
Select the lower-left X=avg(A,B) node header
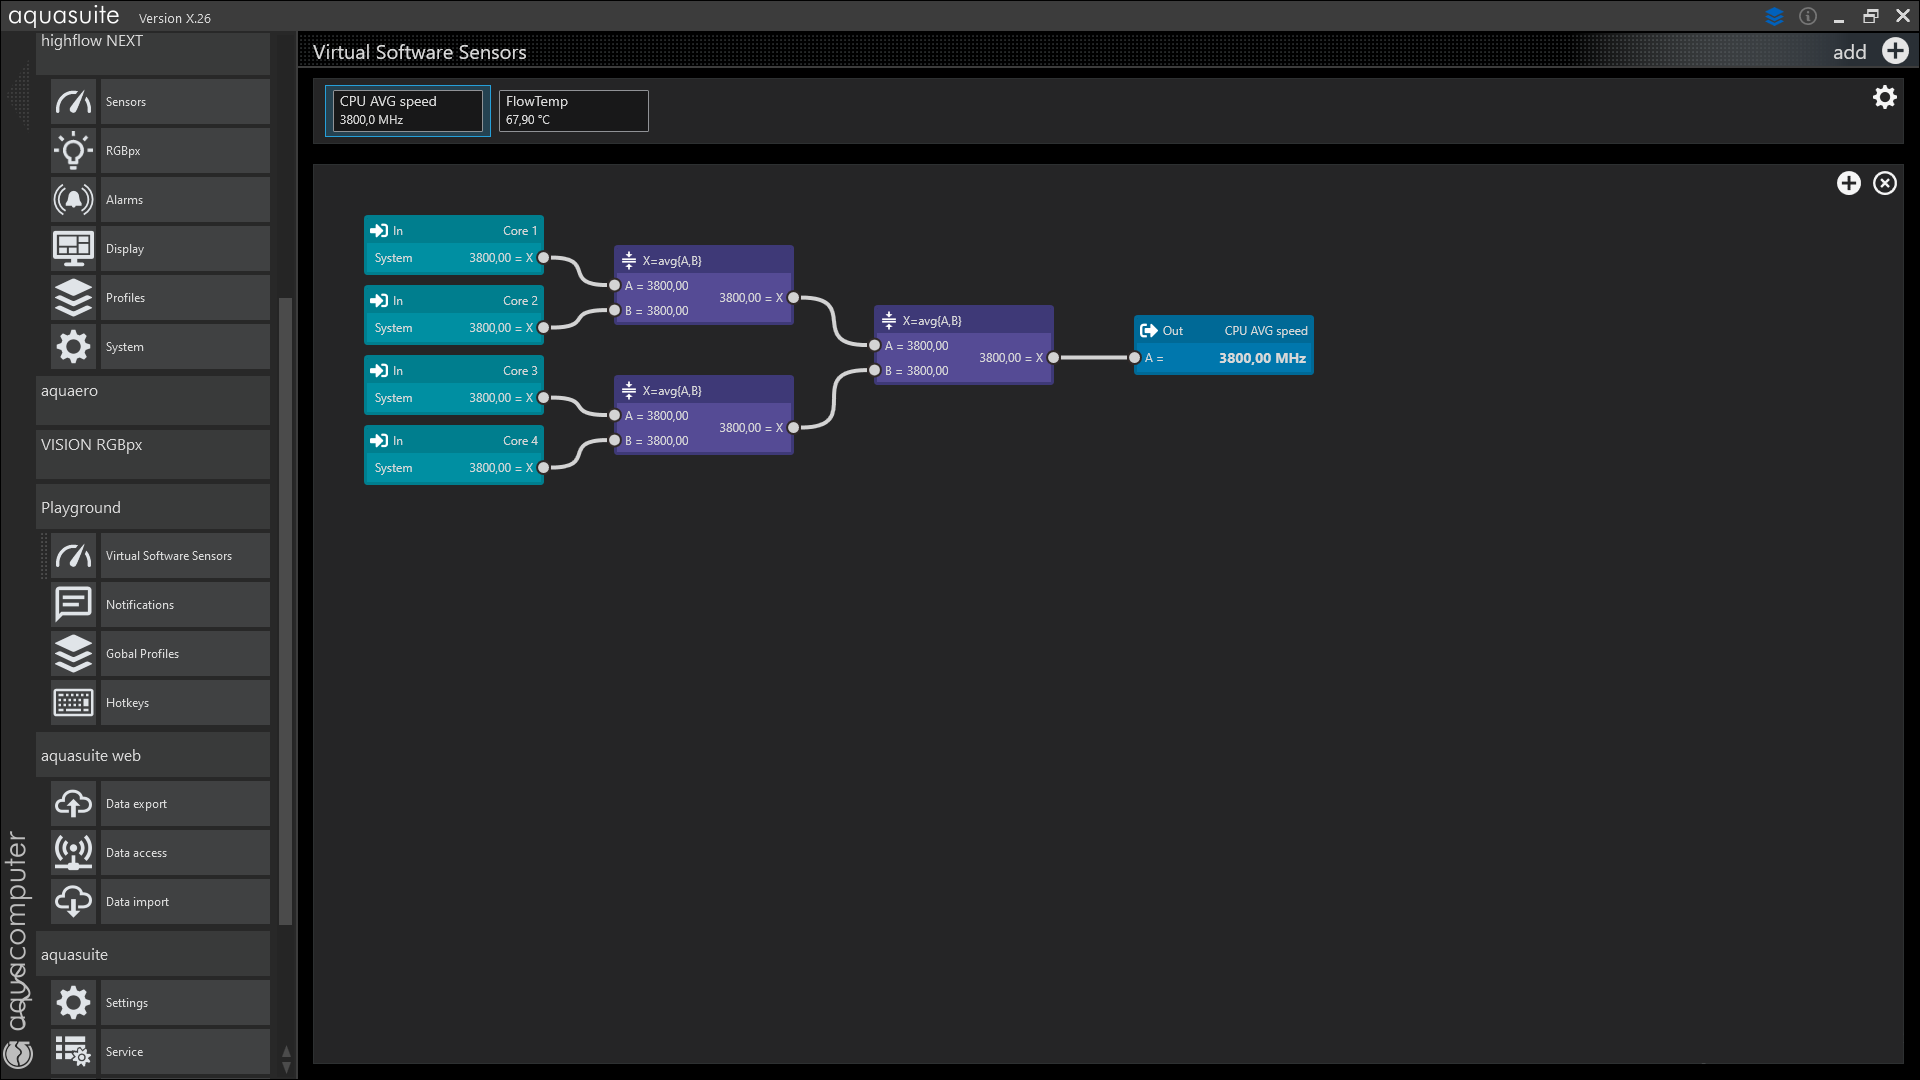coord(704,390)
